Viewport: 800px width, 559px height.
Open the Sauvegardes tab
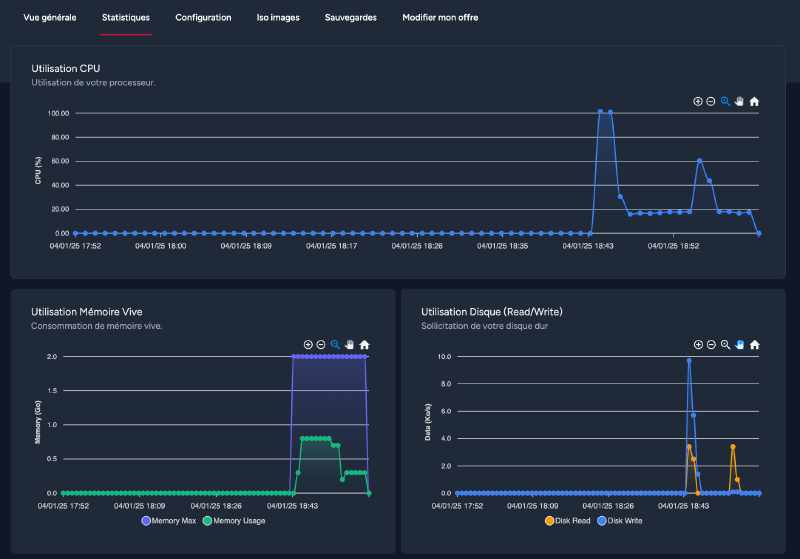point(351,18)
